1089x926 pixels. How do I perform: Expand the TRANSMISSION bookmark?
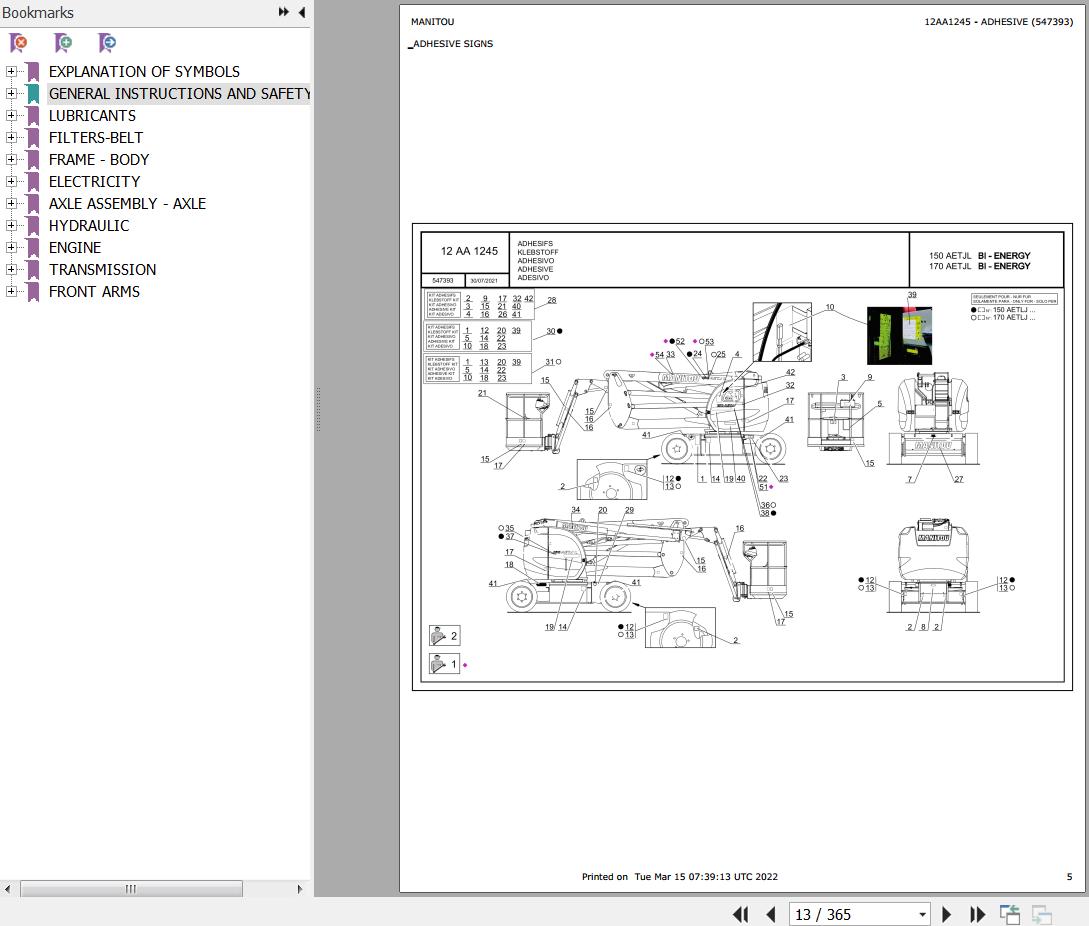point(10,270)
